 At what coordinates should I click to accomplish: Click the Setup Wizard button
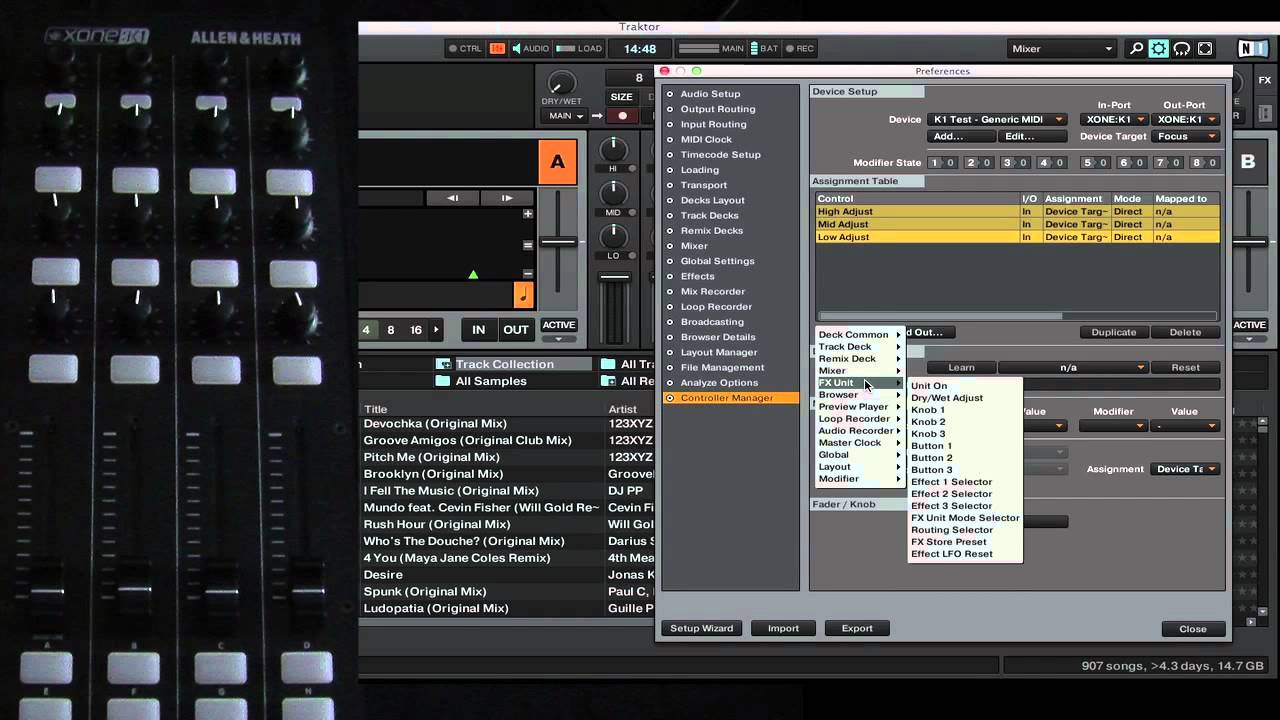701,628
